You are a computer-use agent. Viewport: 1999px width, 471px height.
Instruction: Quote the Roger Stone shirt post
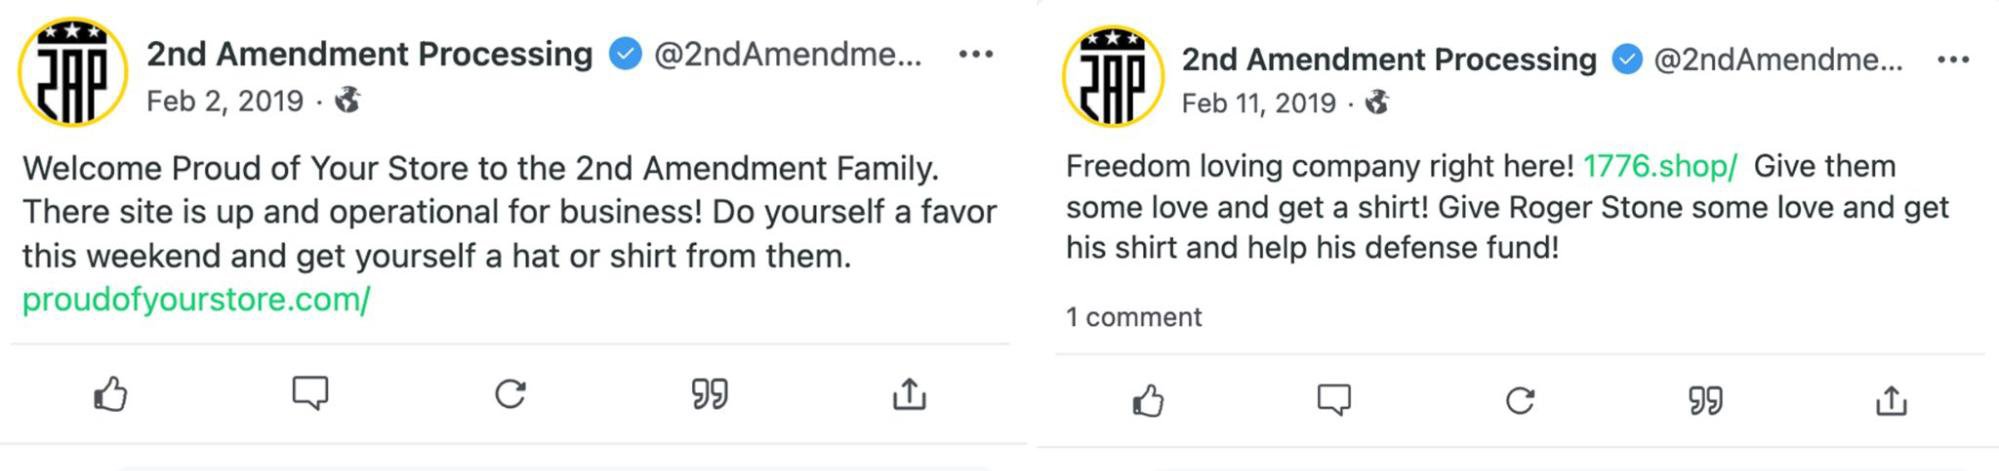[1705, 401]
